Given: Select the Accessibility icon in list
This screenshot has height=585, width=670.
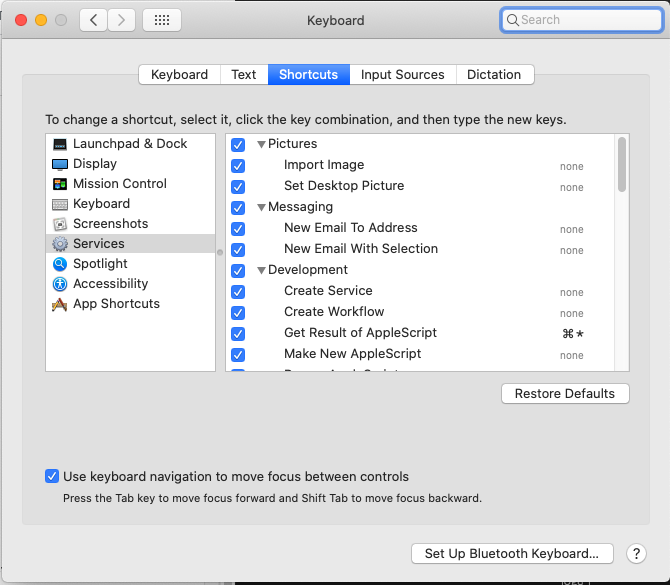Looking at the screenshot, I should click(60, 284).
